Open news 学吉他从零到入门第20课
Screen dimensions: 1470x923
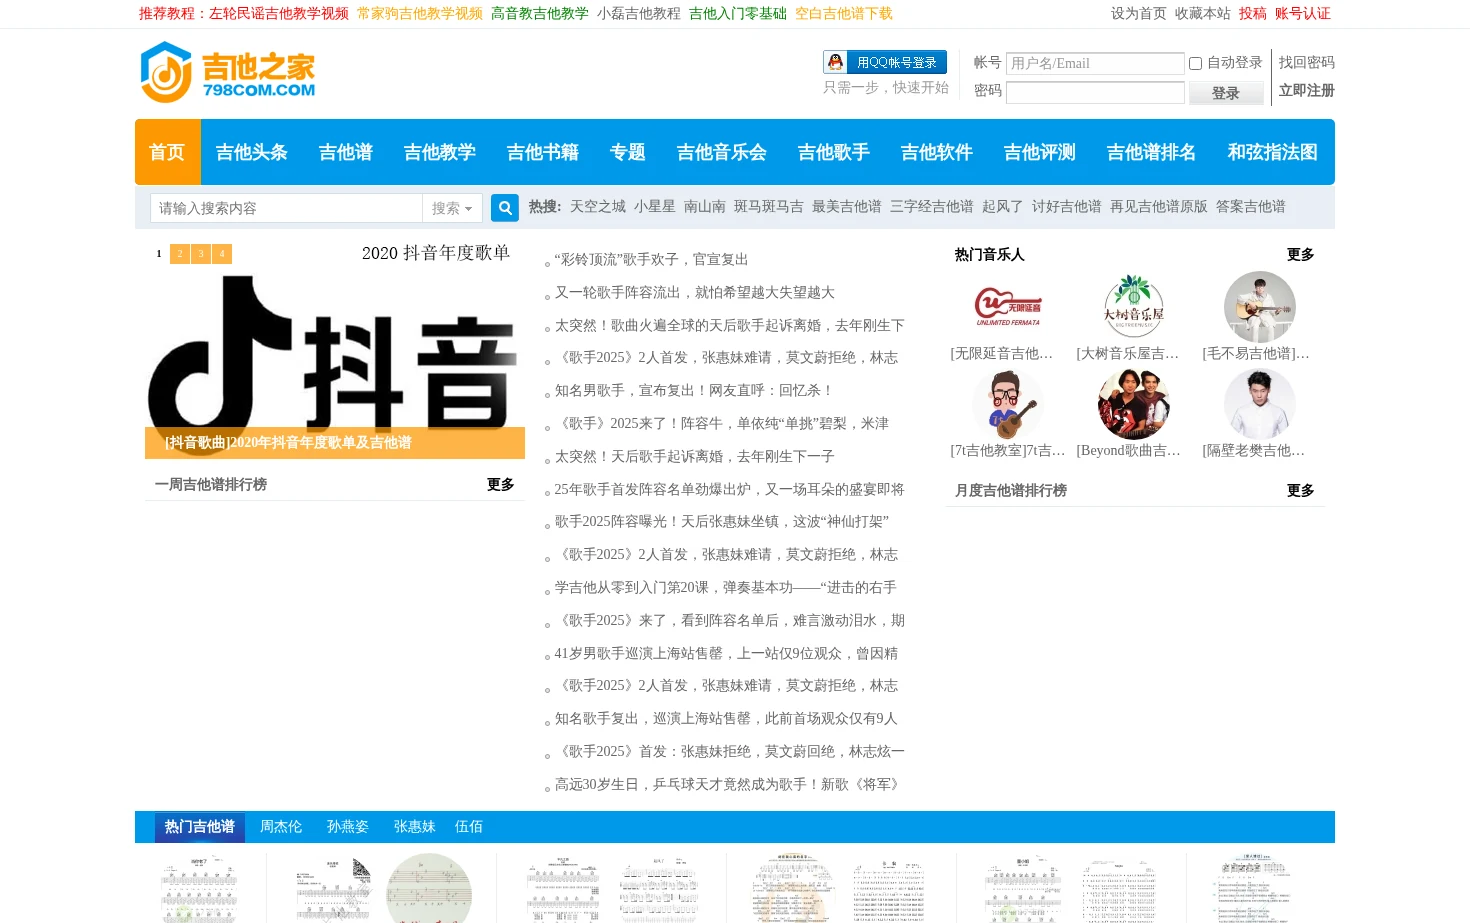pyautogui.click(x=726, y=588)
